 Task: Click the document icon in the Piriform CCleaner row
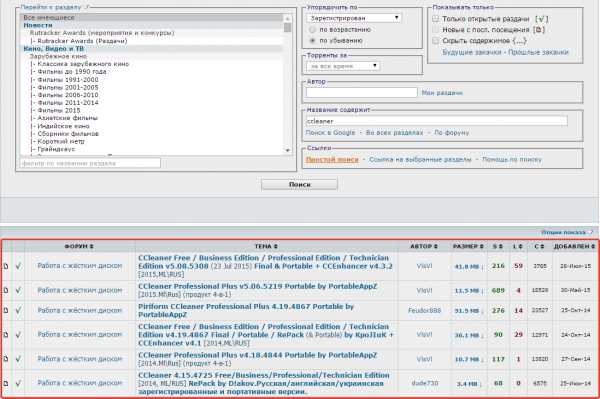(6, 311)
